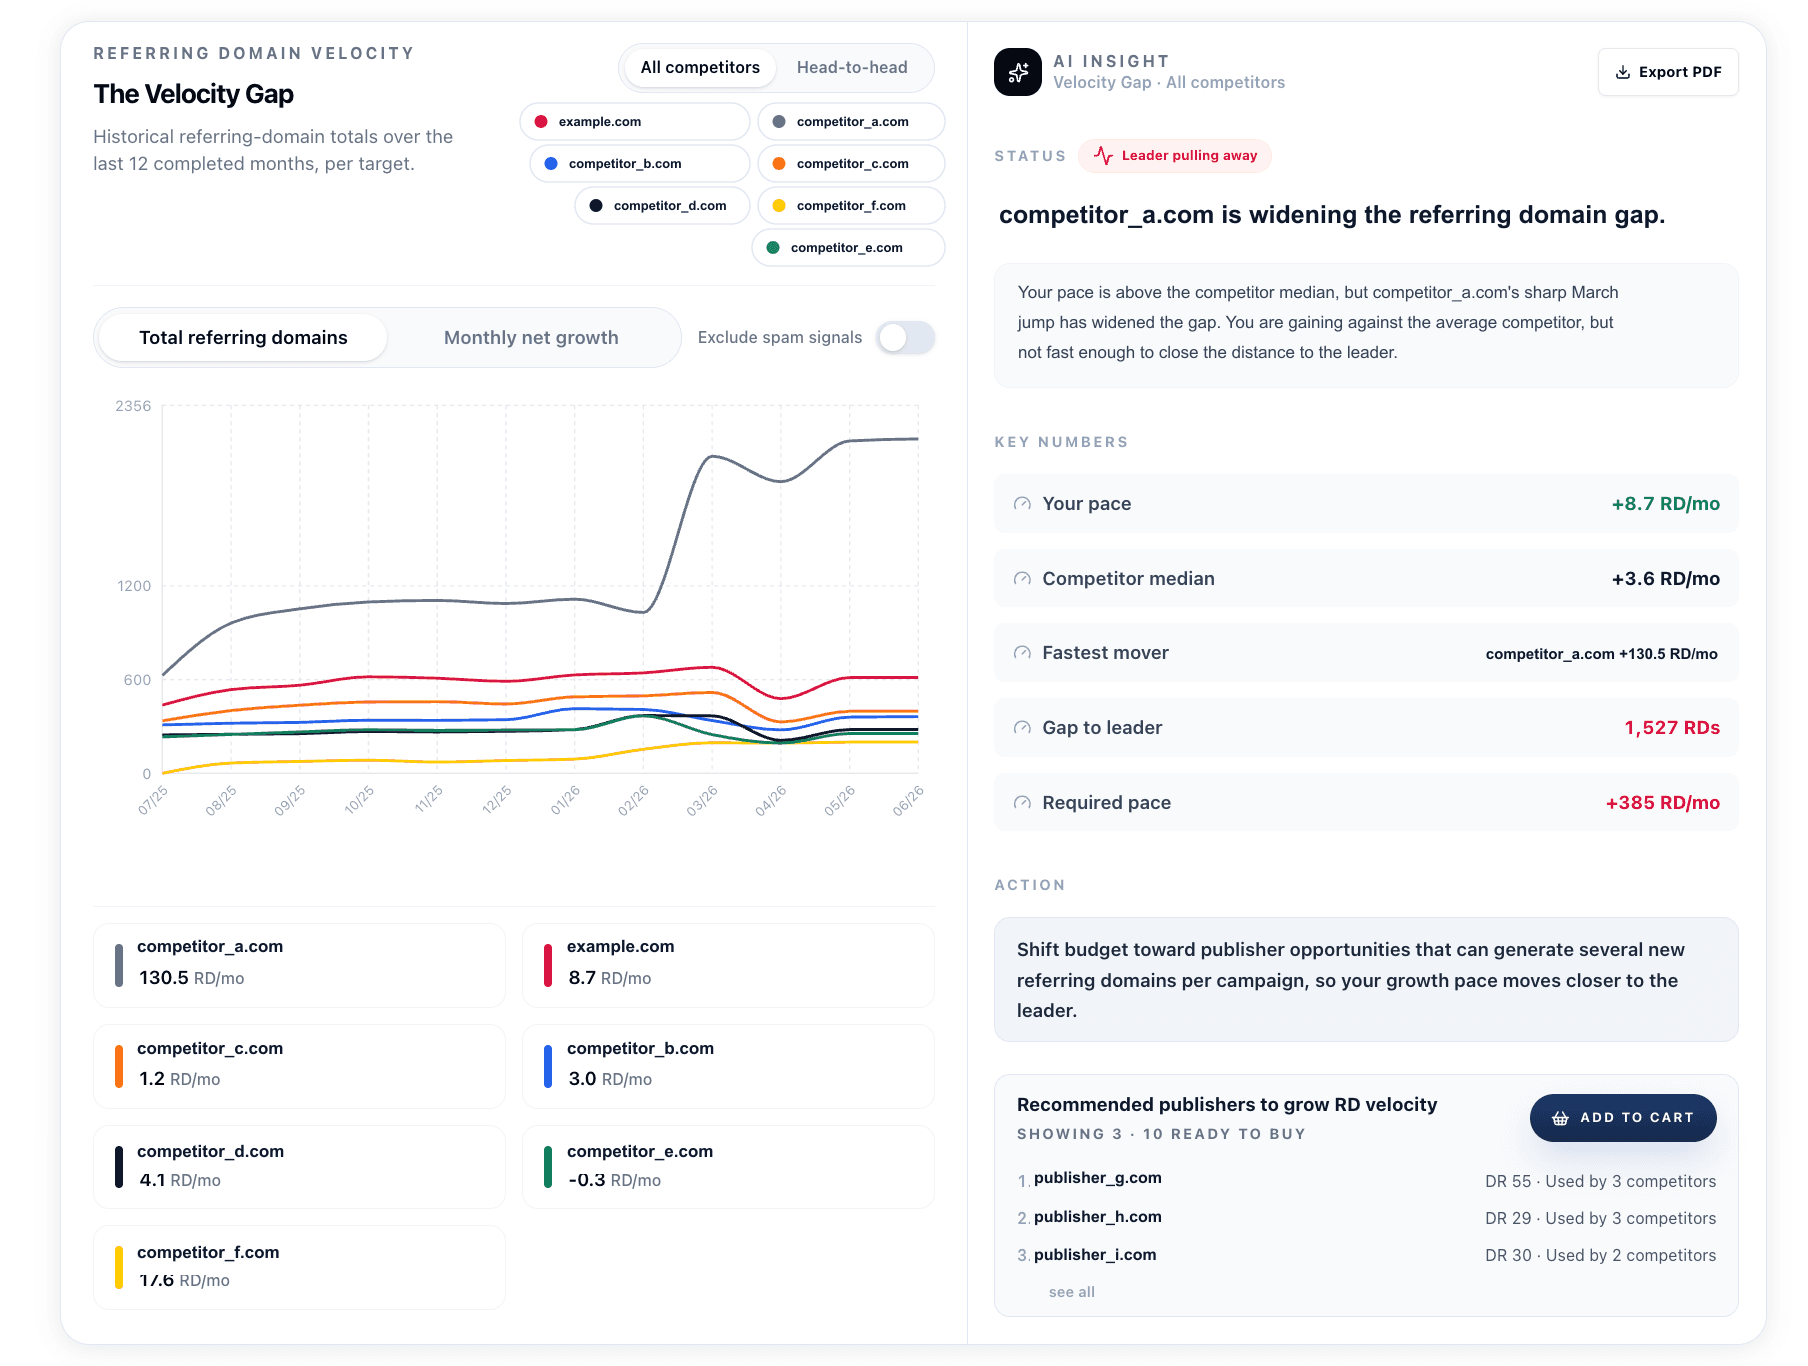Viewport: 1808px width, 1366px height.
Task: Click the pulse icon in status badge
Action: [x=1103, y=155]
